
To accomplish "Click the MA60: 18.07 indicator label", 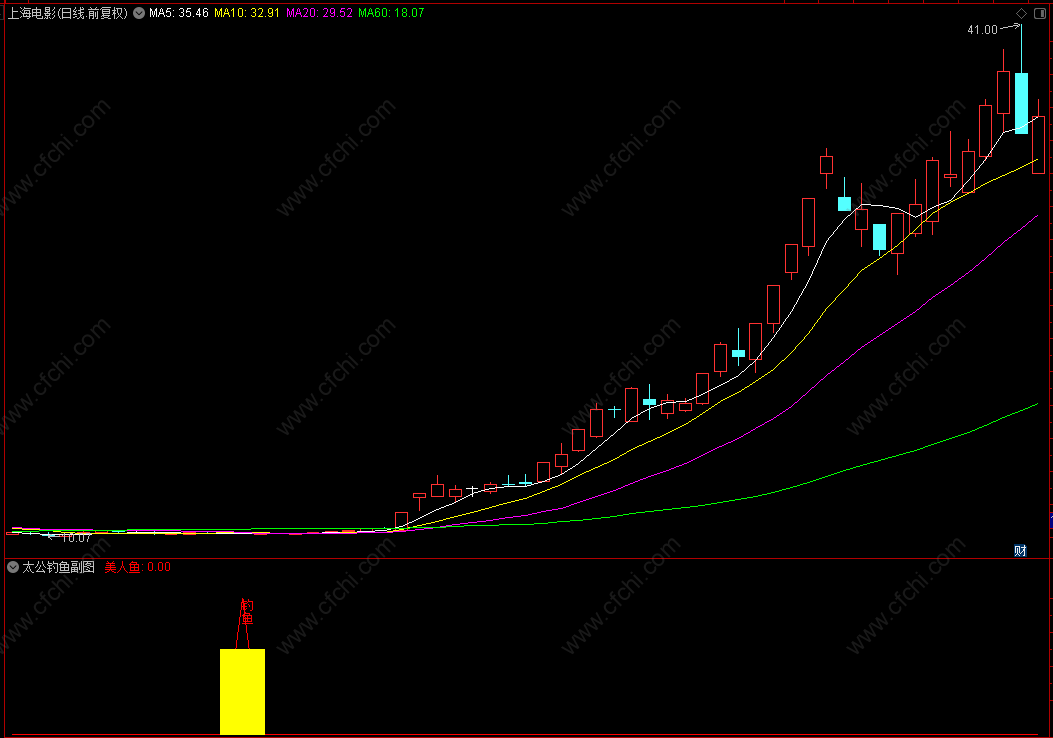I will (391, 13).
